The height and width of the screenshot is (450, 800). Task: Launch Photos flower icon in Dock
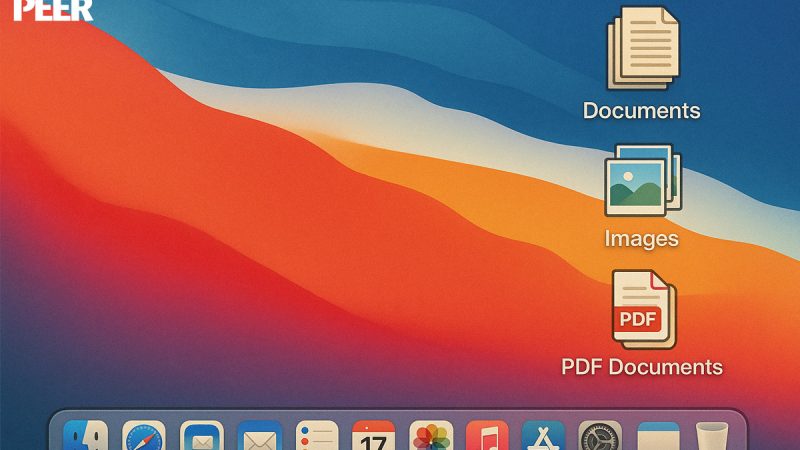pos(431,435)
